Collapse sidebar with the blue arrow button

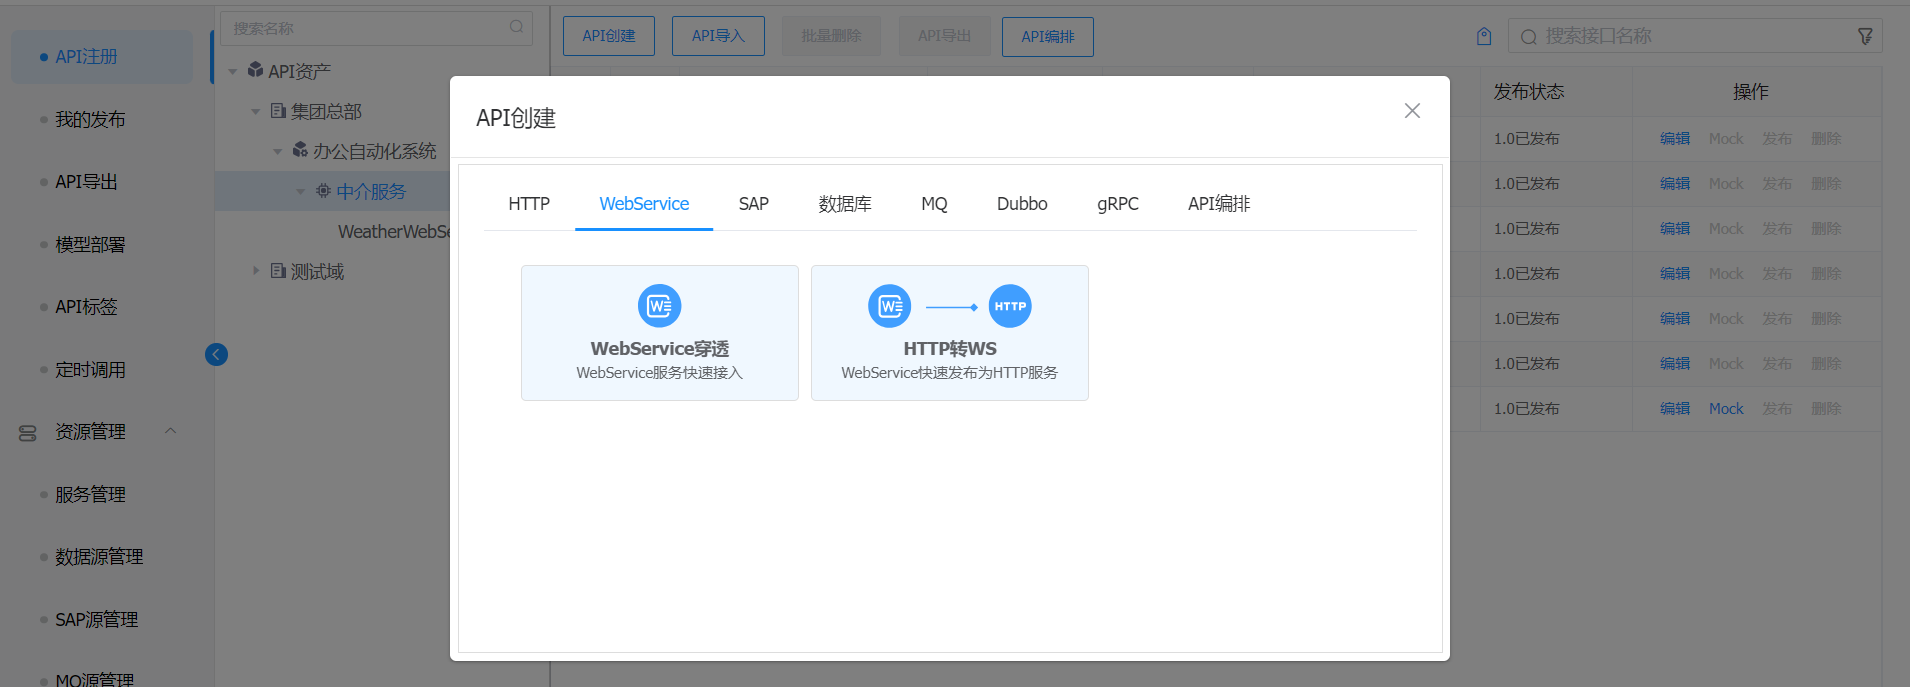click(216, 354)
